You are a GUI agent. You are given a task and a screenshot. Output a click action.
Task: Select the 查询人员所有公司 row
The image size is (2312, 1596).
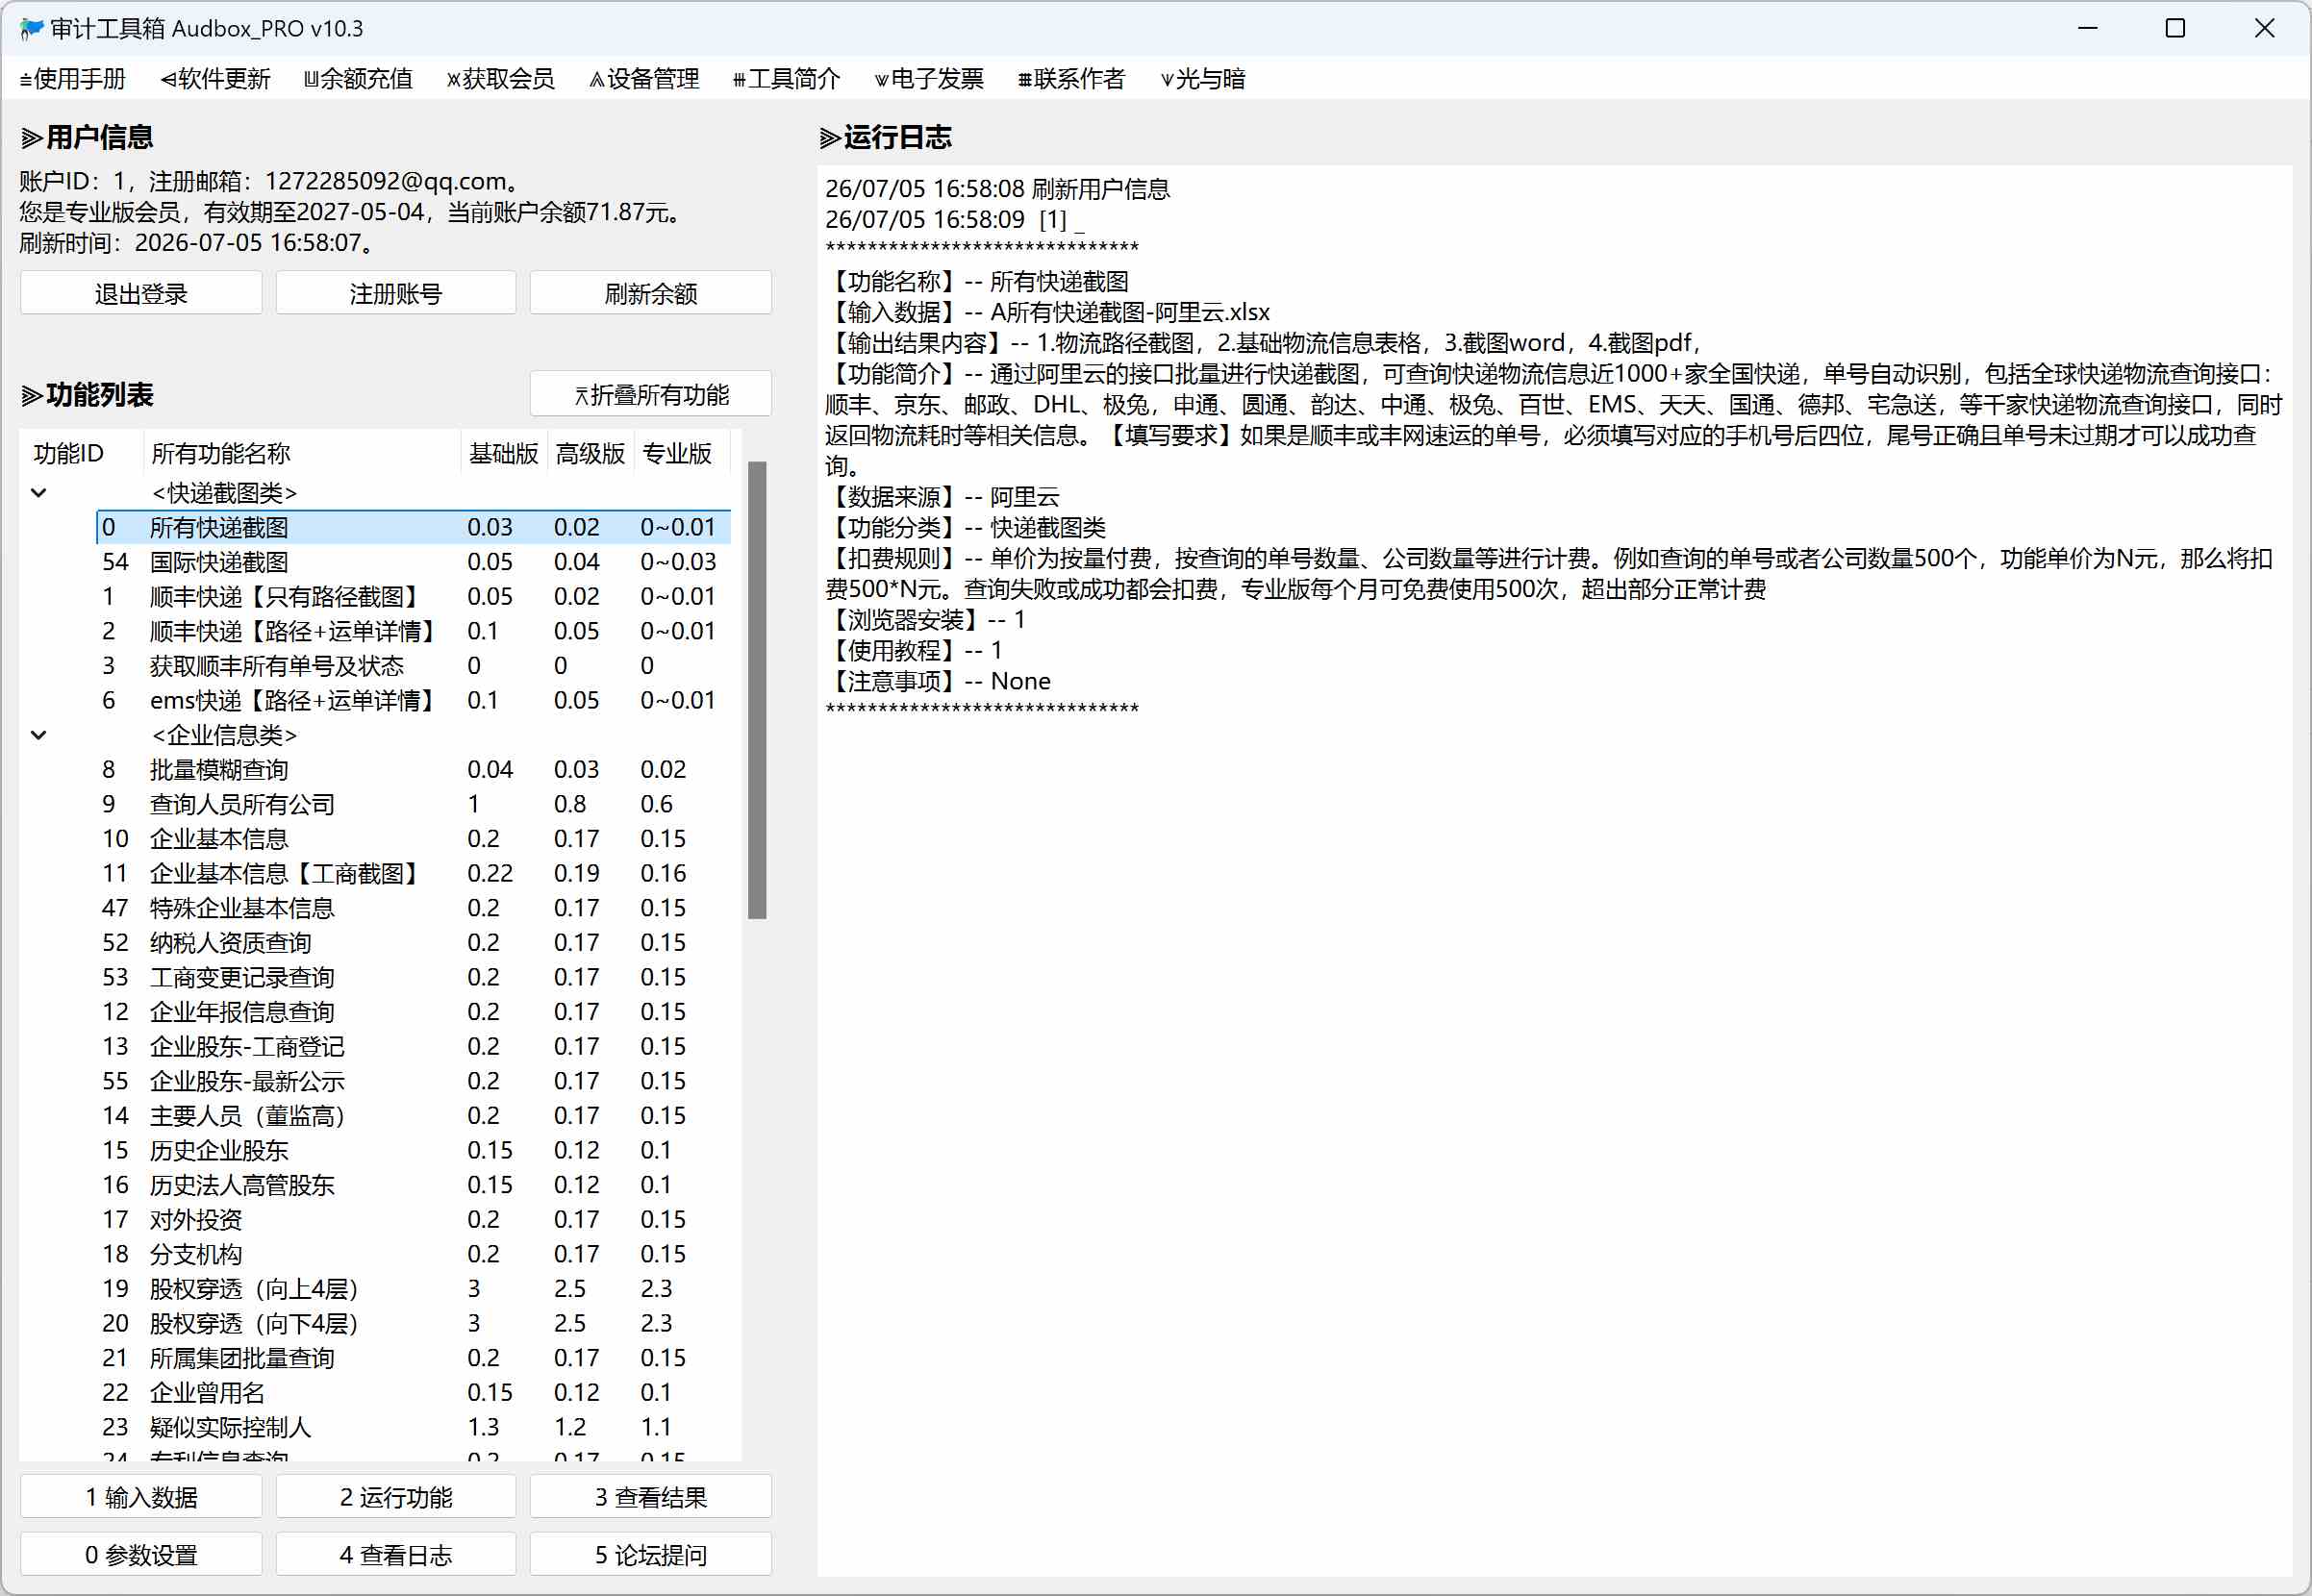coord(413,804)
